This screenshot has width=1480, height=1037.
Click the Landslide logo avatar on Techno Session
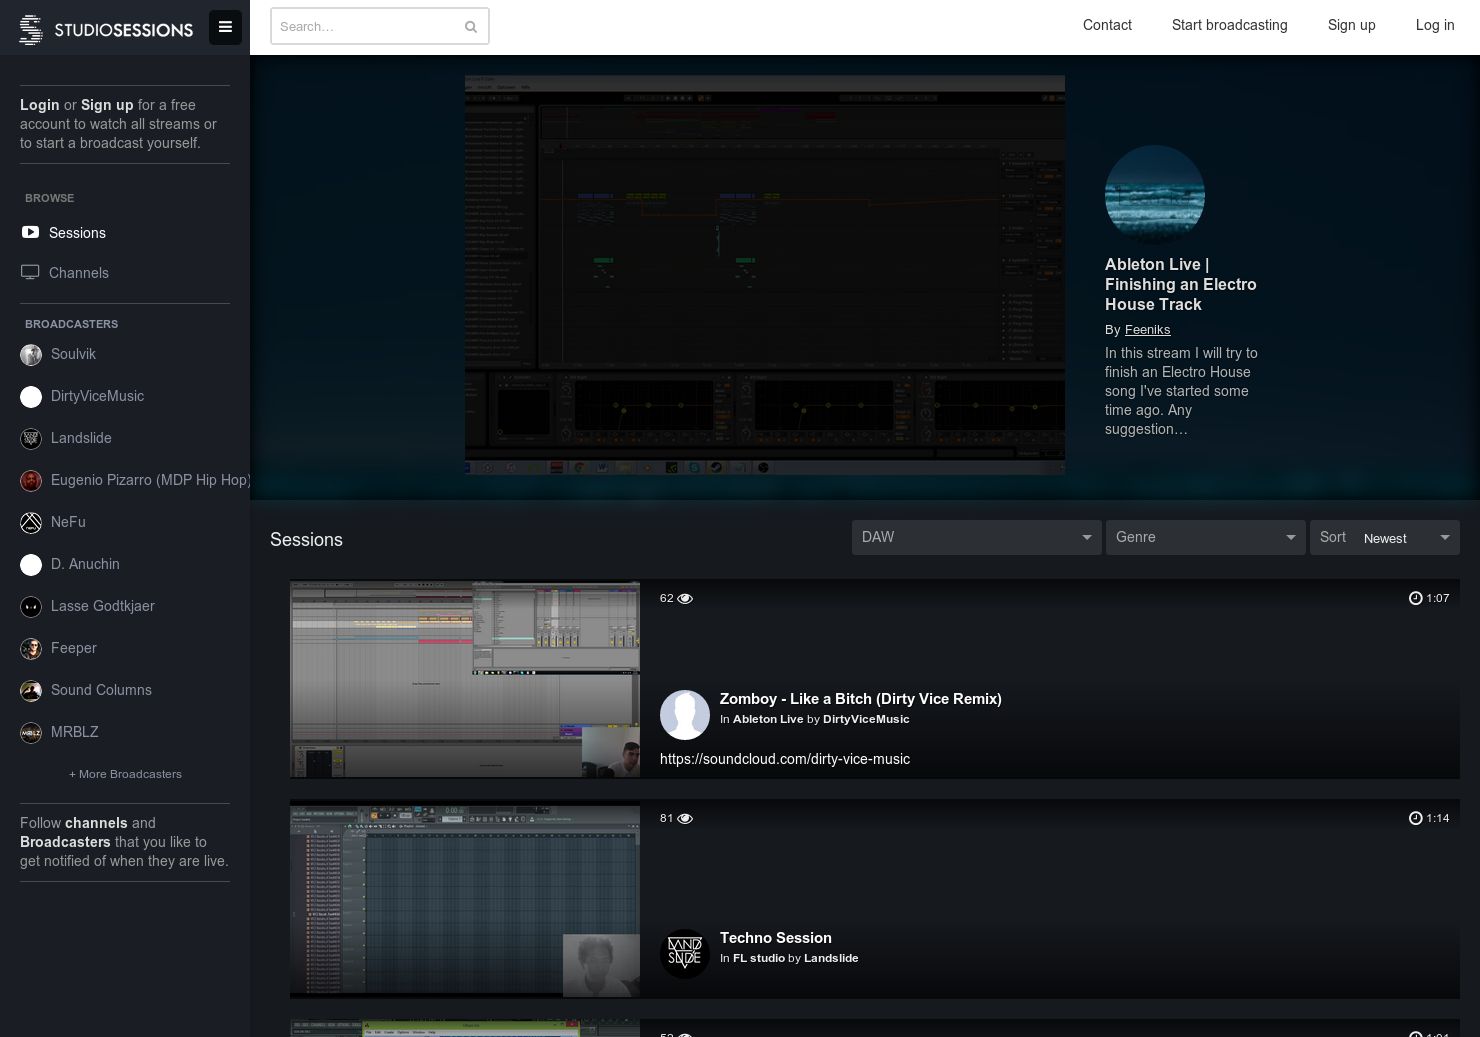685,954
